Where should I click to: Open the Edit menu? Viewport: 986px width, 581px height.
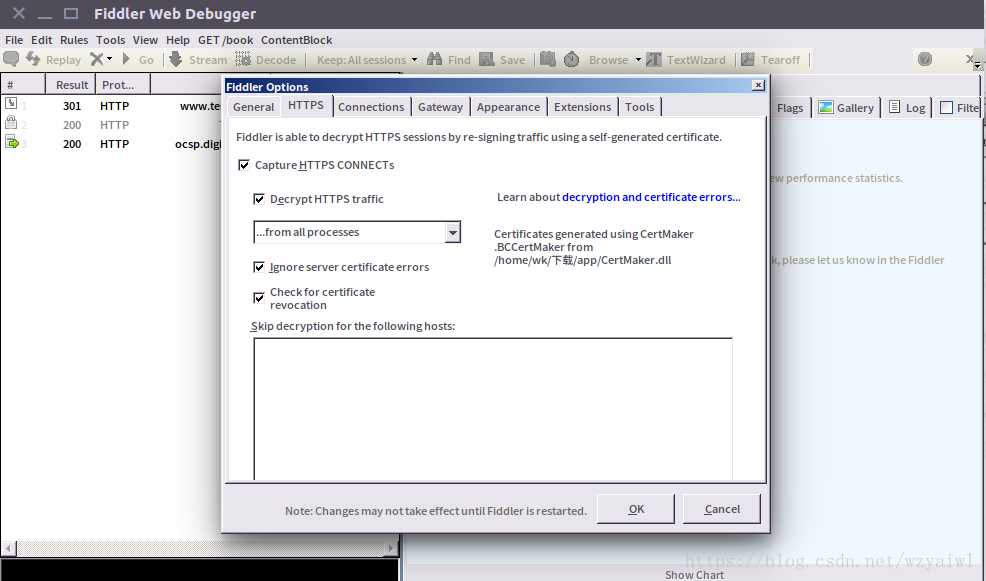(42, 40)
